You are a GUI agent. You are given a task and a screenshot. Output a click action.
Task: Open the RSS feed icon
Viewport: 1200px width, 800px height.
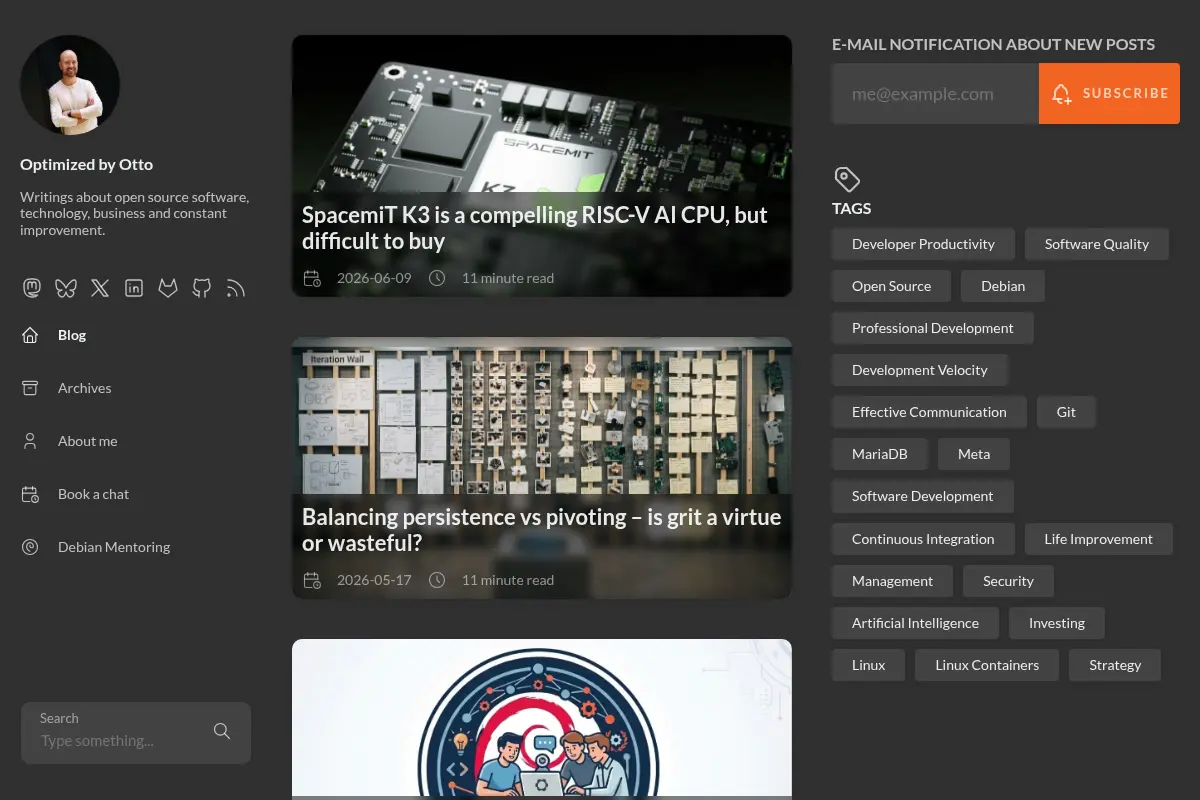pos(236,288)
